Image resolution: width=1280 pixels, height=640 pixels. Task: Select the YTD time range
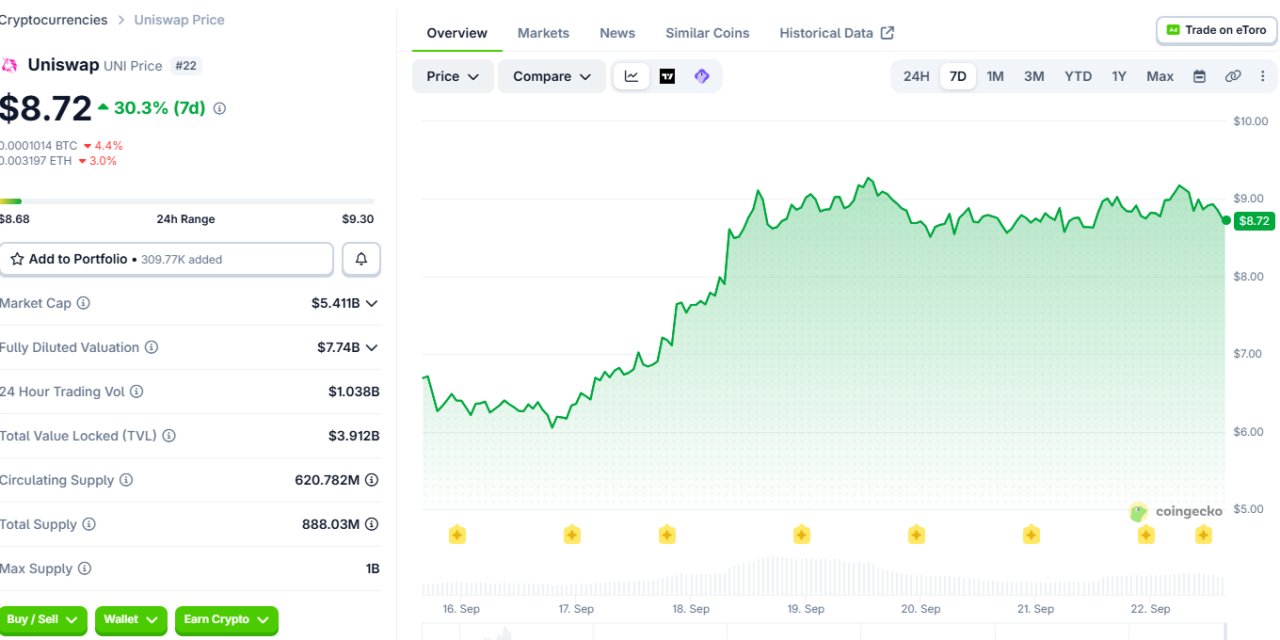[x=1078, y=76]
